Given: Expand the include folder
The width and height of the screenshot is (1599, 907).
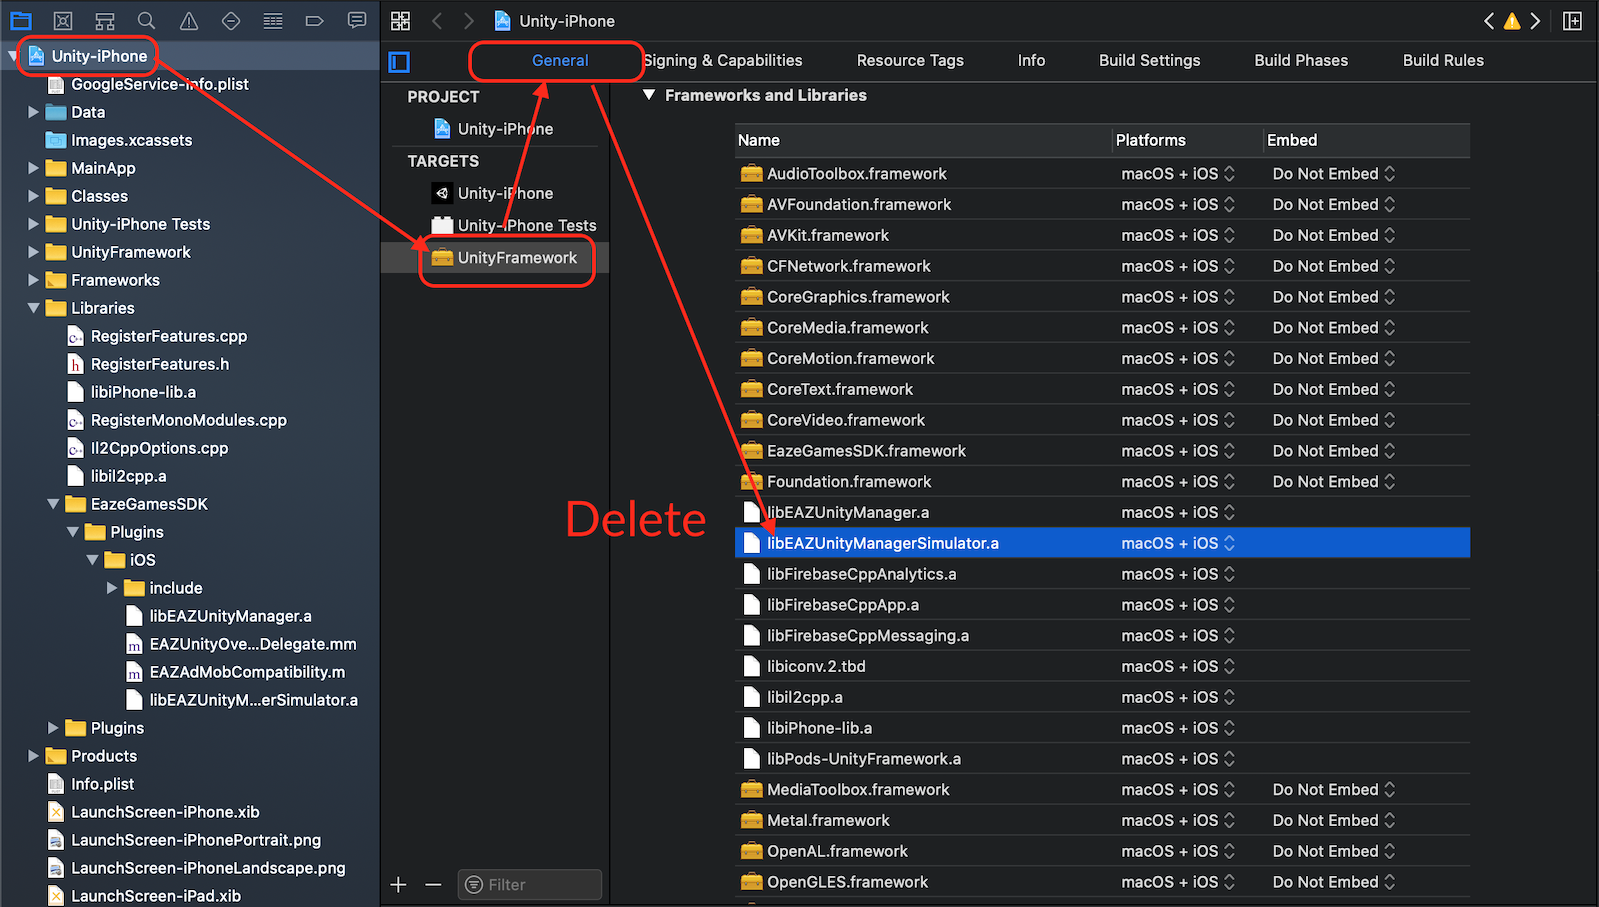Looking at the screenshot, I should [x=112, y=588].
